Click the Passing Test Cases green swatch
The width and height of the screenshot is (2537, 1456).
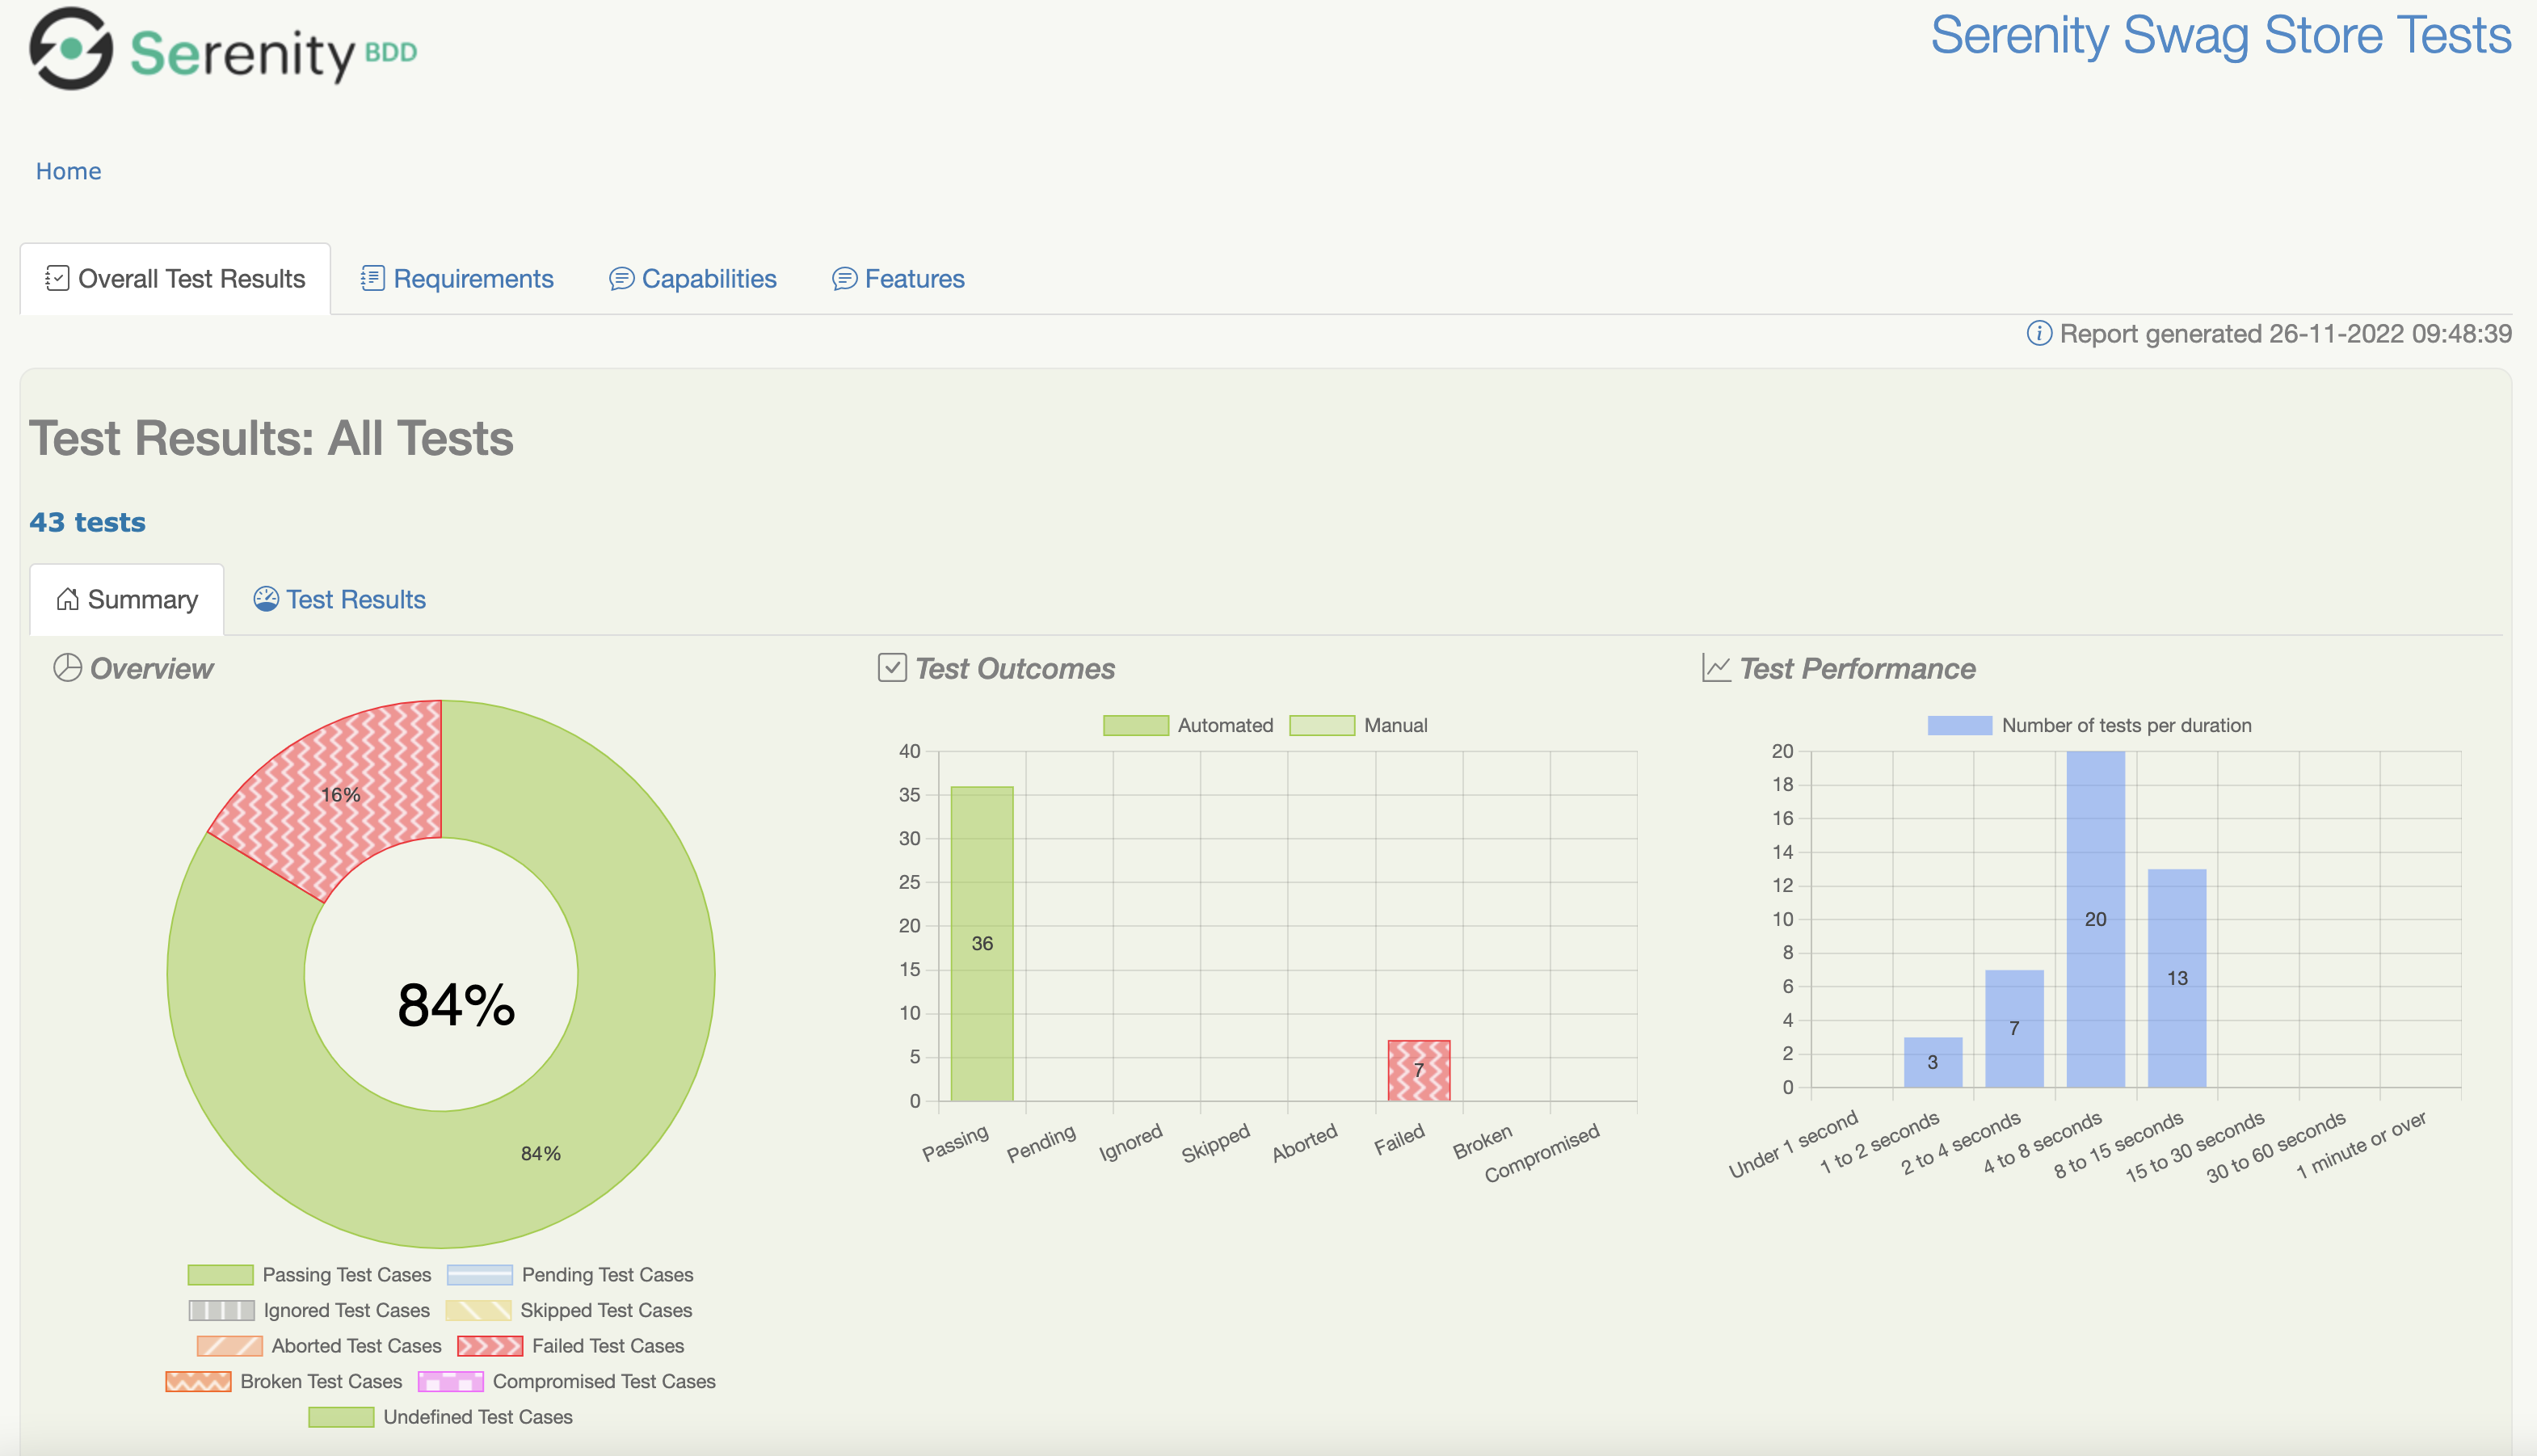point(221,1274)
